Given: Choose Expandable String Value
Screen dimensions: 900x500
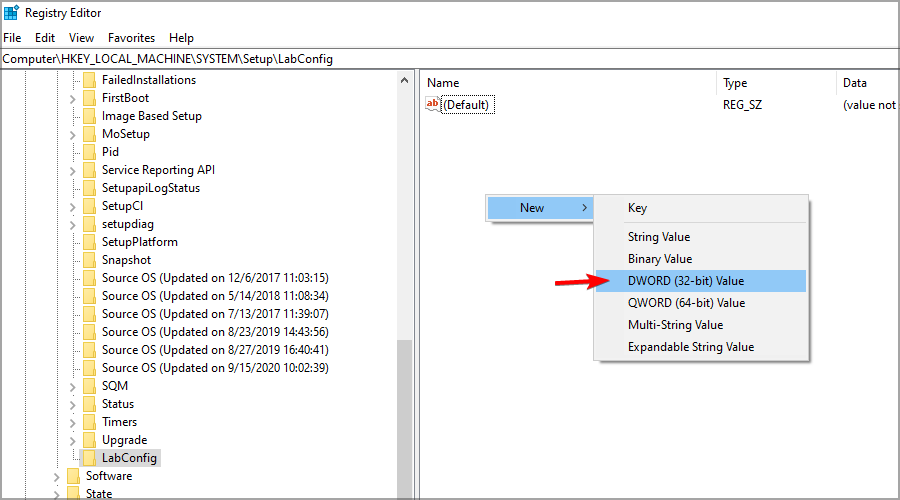Looking at the screenshot, I should pyautogui.click(x=701, y=347).
